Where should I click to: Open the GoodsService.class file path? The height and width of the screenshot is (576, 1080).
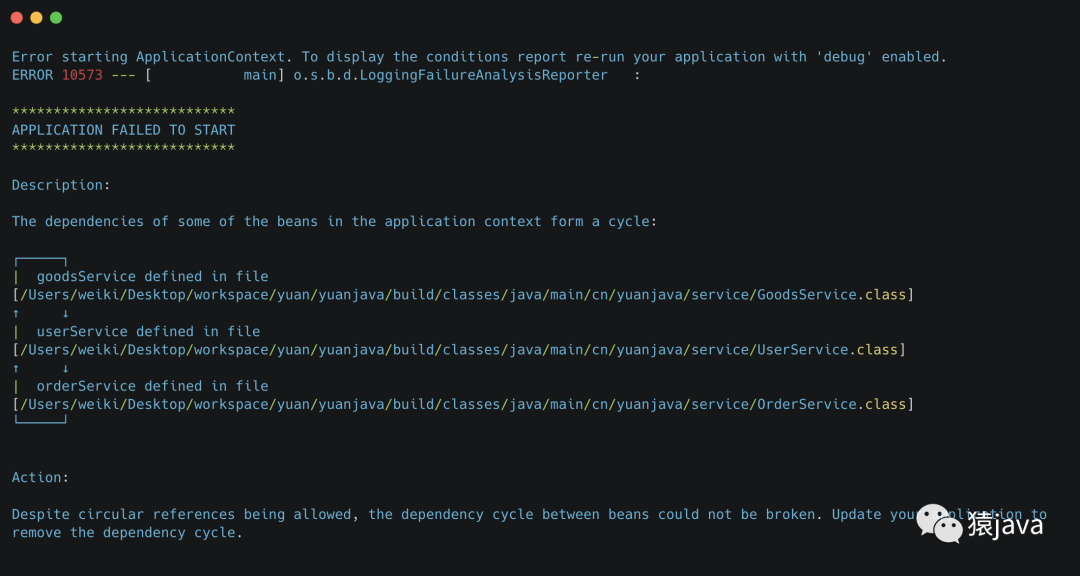click(x=463, y=295)
